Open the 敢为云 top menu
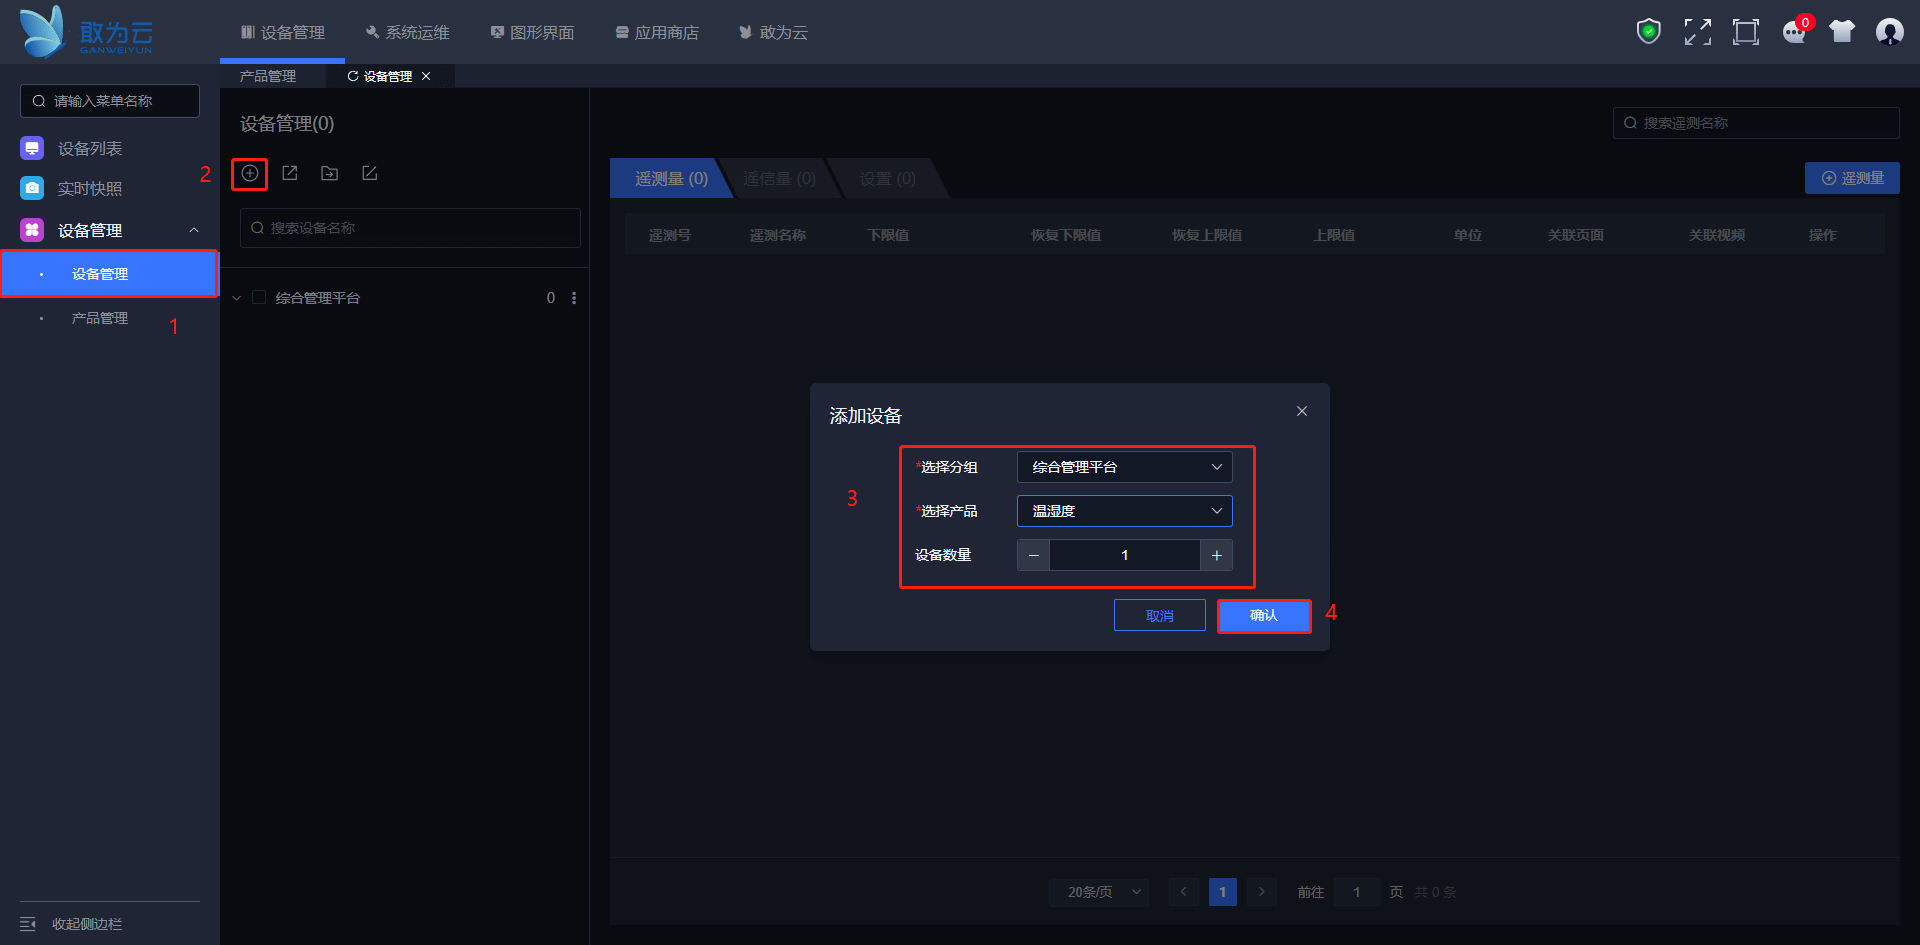Viewport: 1920px width, 945px height. [x=773, y=33]
